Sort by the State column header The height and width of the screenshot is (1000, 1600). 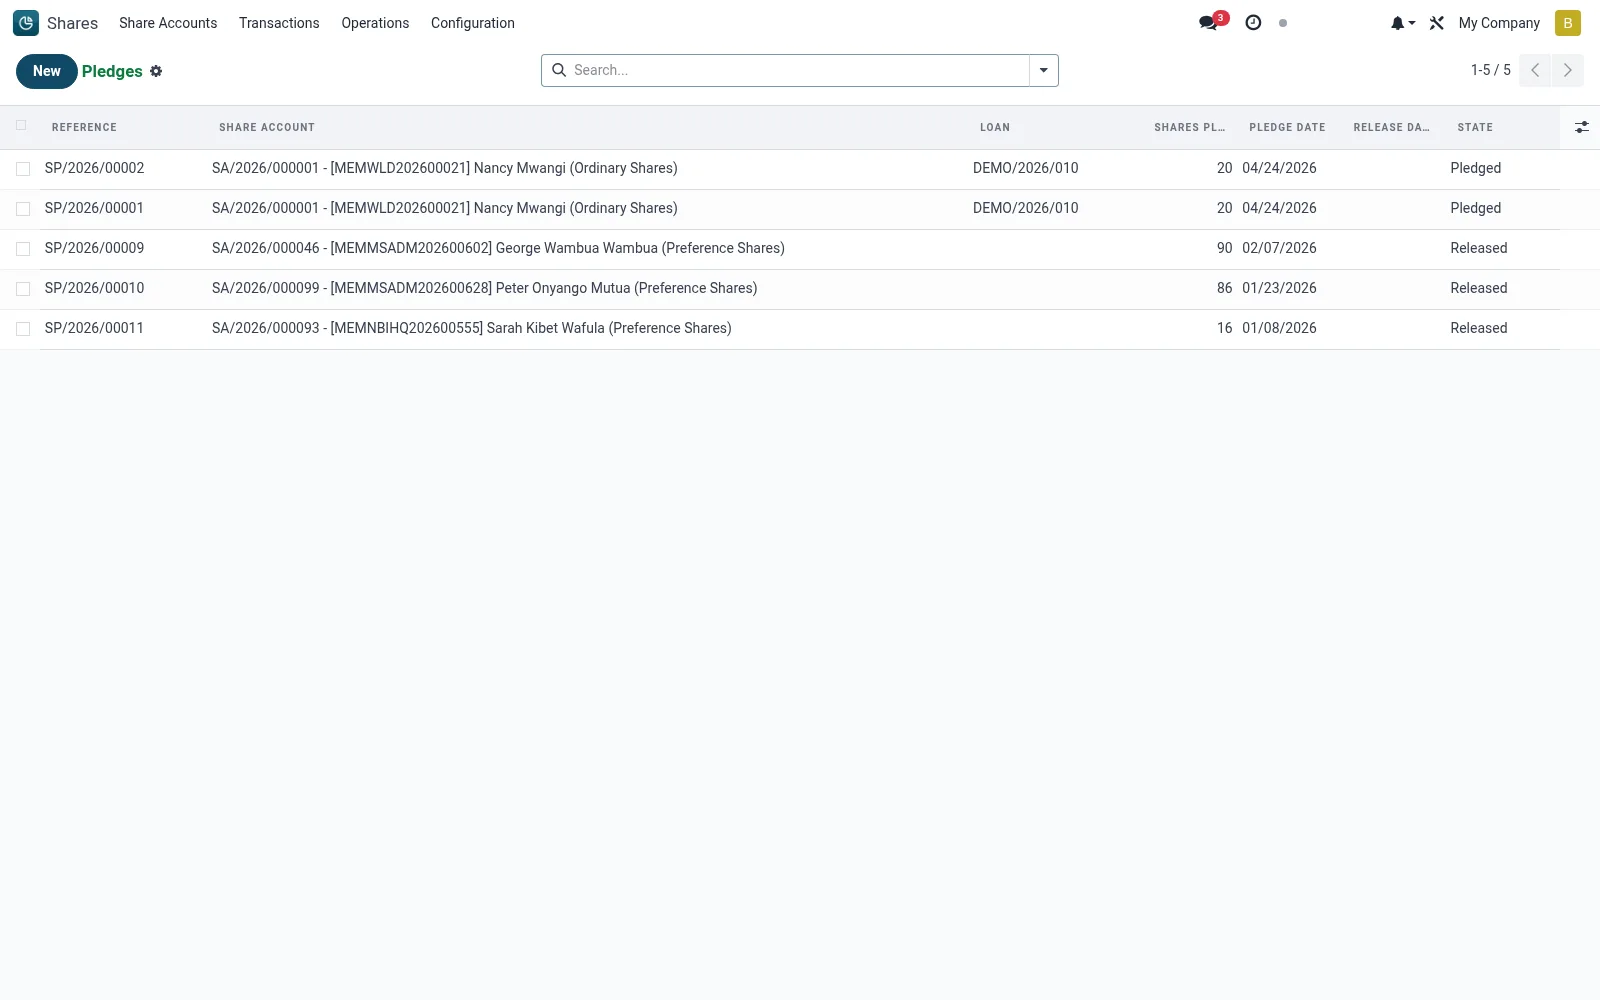coord(1475,127)
